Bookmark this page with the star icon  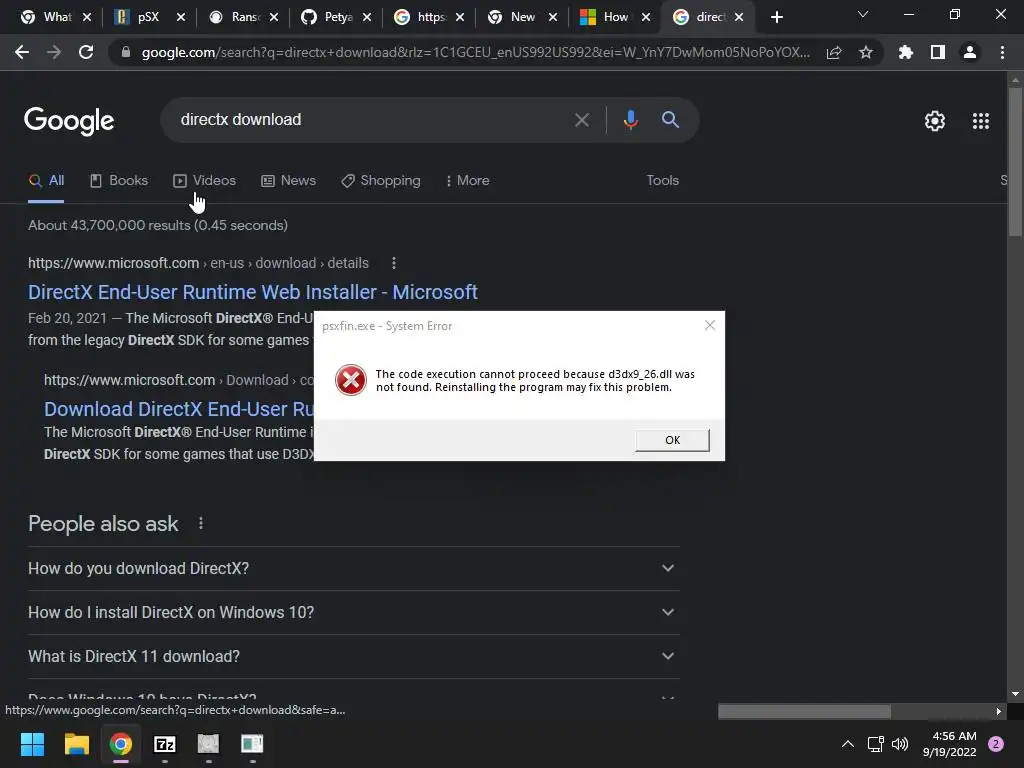pyautogui.click(x=866, y=52)
